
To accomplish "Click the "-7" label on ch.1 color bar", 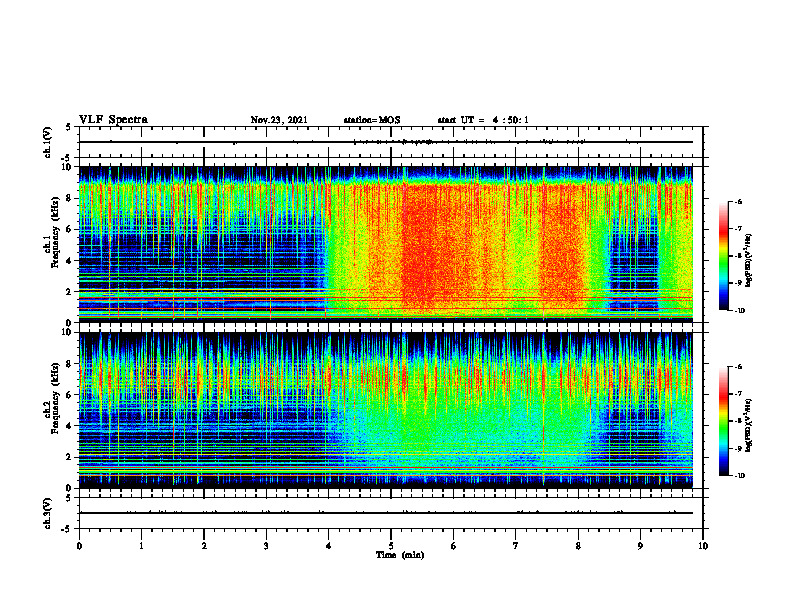I will (738, 229).
